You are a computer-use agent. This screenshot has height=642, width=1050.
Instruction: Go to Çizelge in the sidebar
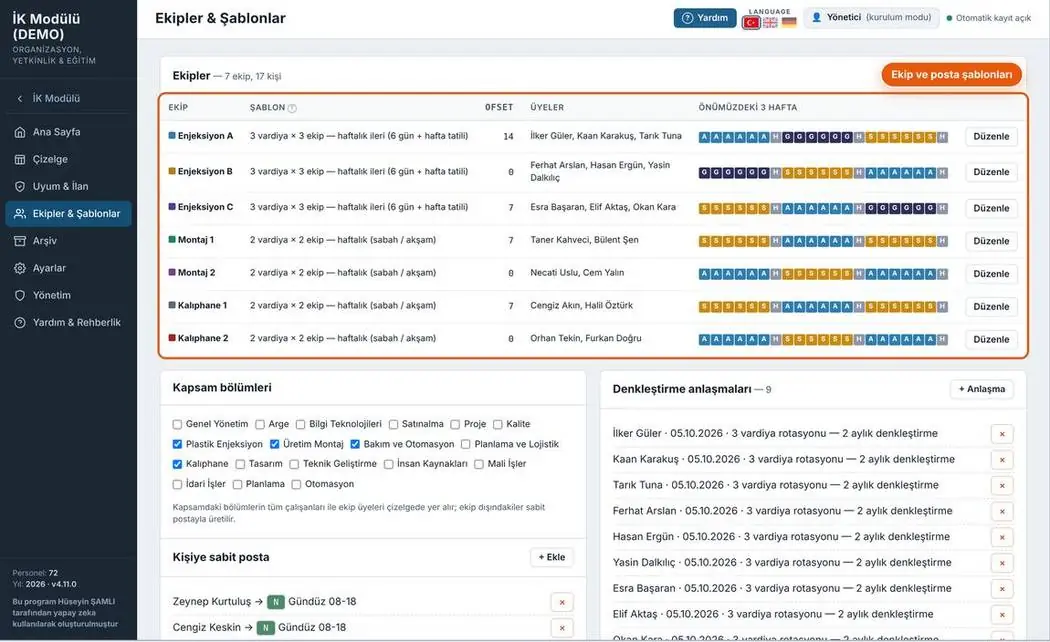pyautogui.click(x=68, y=159)
